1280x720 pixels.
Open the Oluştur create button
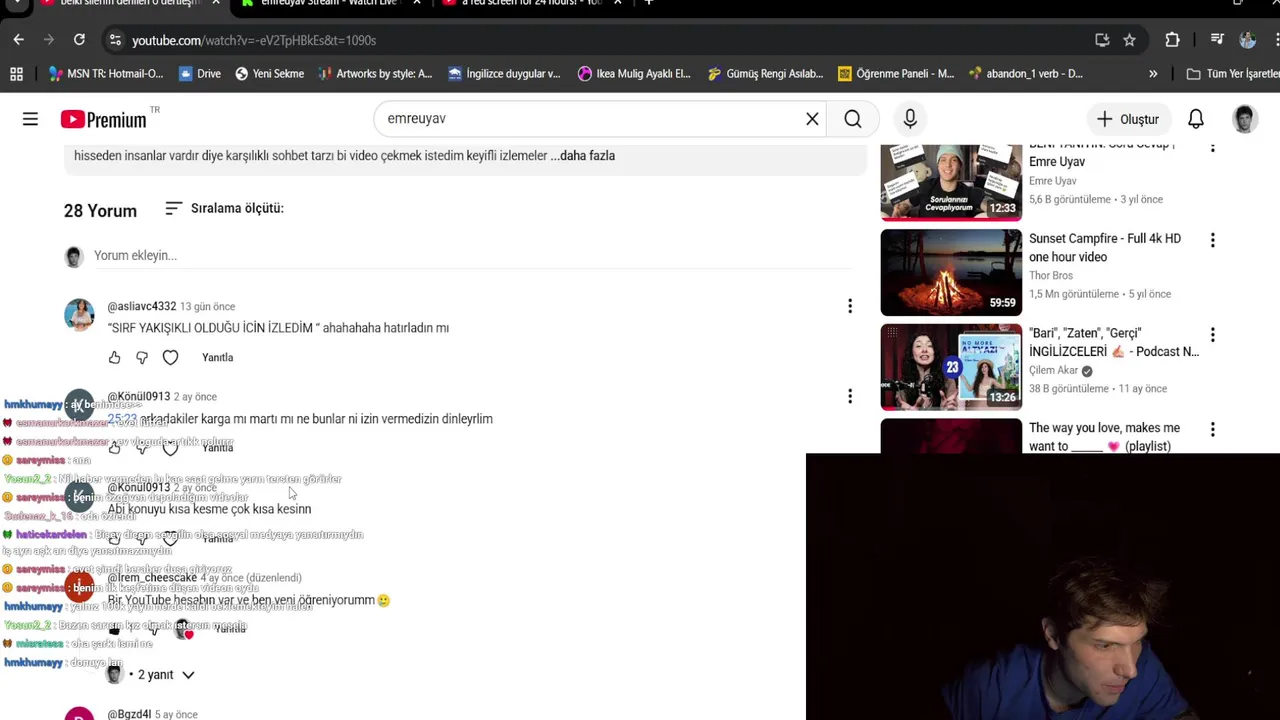pyautogui.click(x=1127, y=119)
